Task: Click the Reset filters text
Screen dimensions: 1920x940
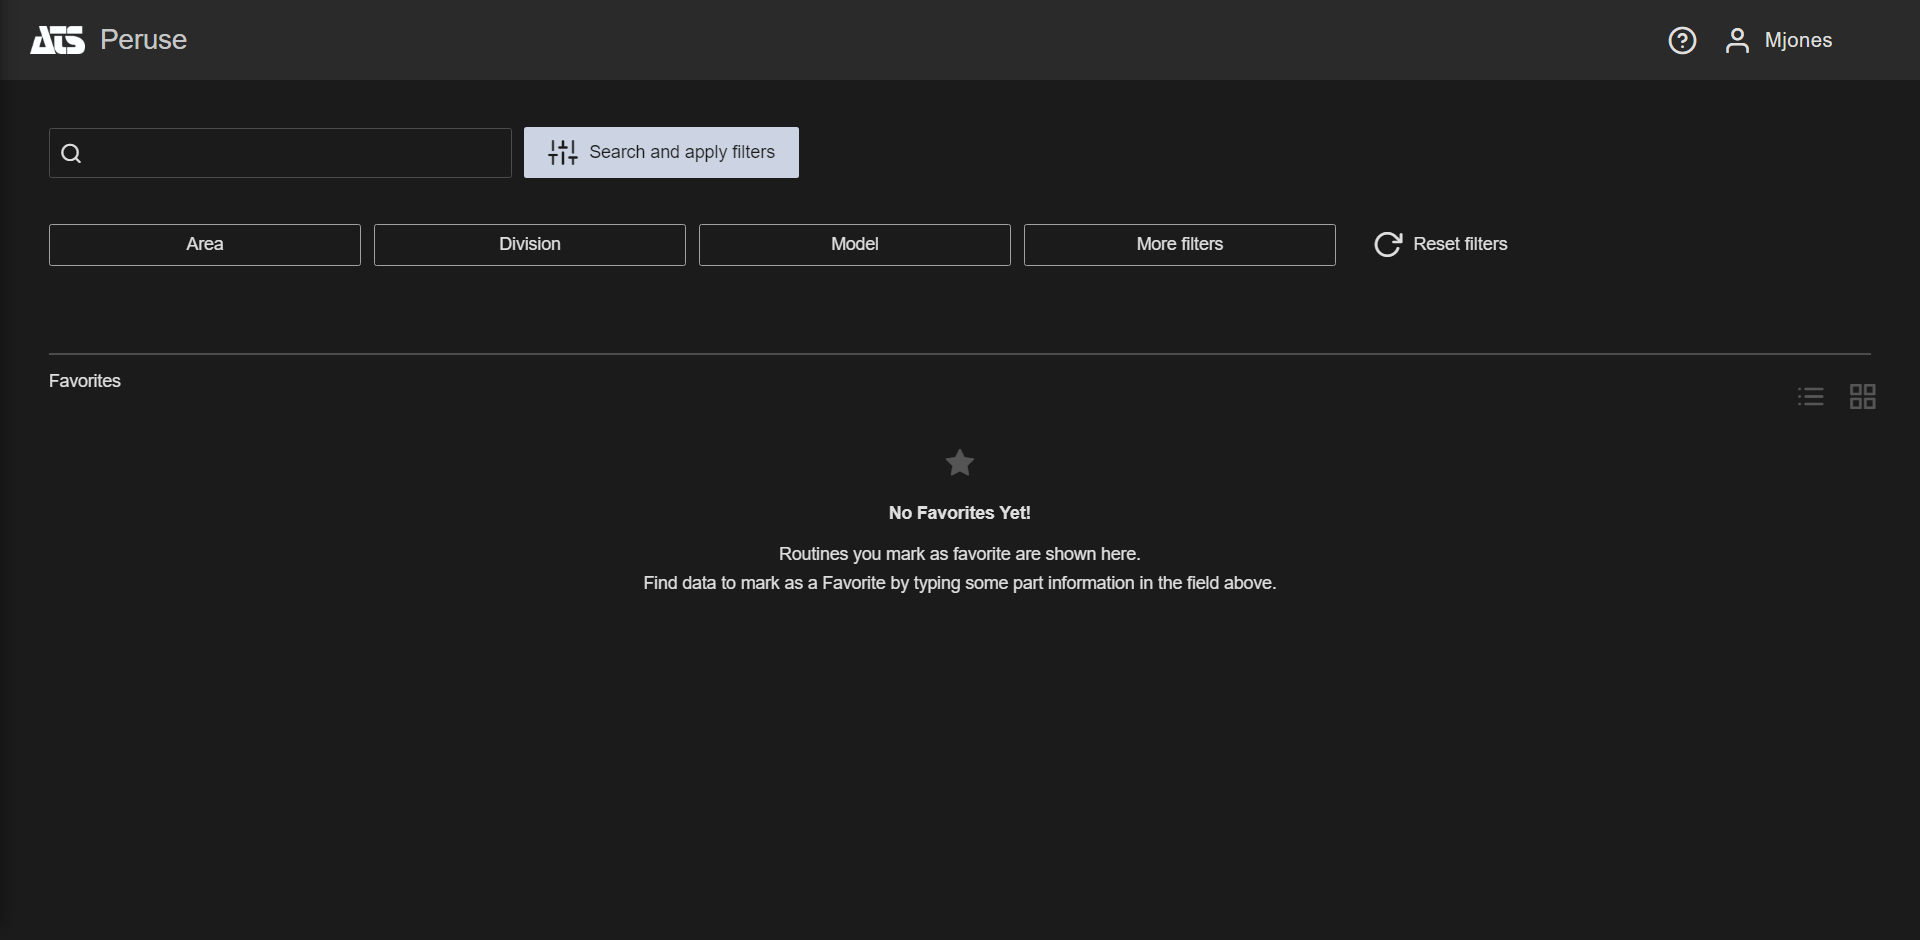Action: point(1460,244)
